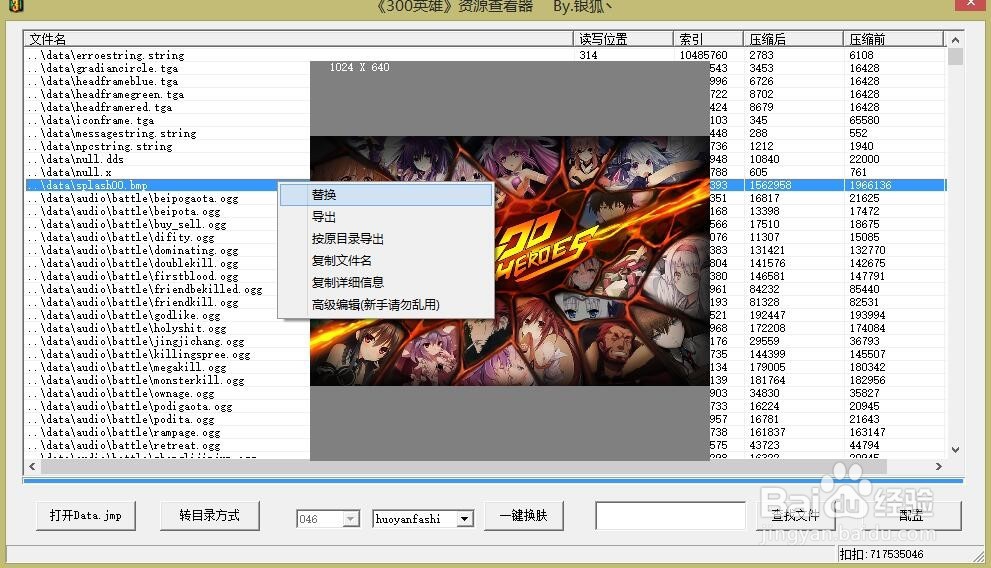Select 按原目录导出 in the context menu
The height and width of the screenshot is (568, 991).
(386, 239)
